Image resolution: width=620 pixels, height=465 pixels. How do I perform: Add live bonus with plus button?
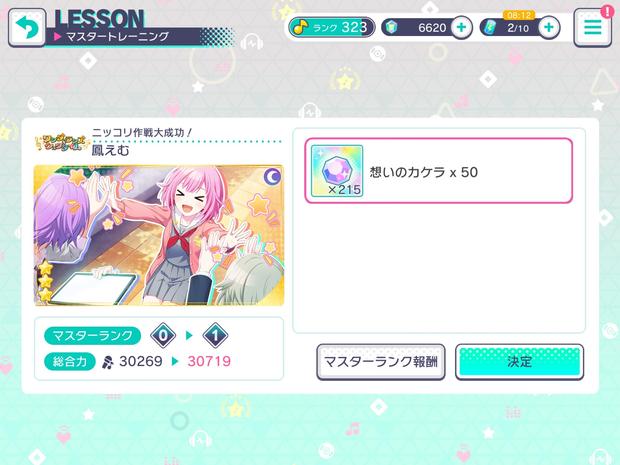pos(549,27)
